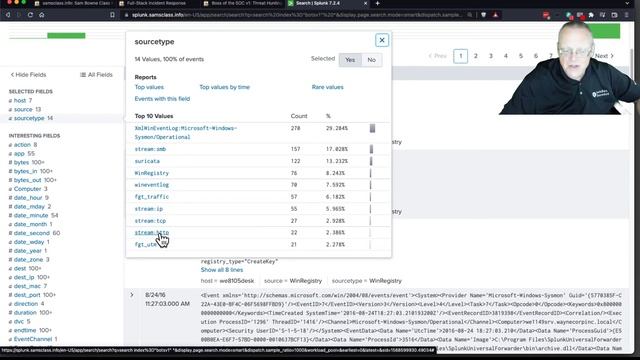
Task: Reload the page in browser
Action: [x=30, y=15]
